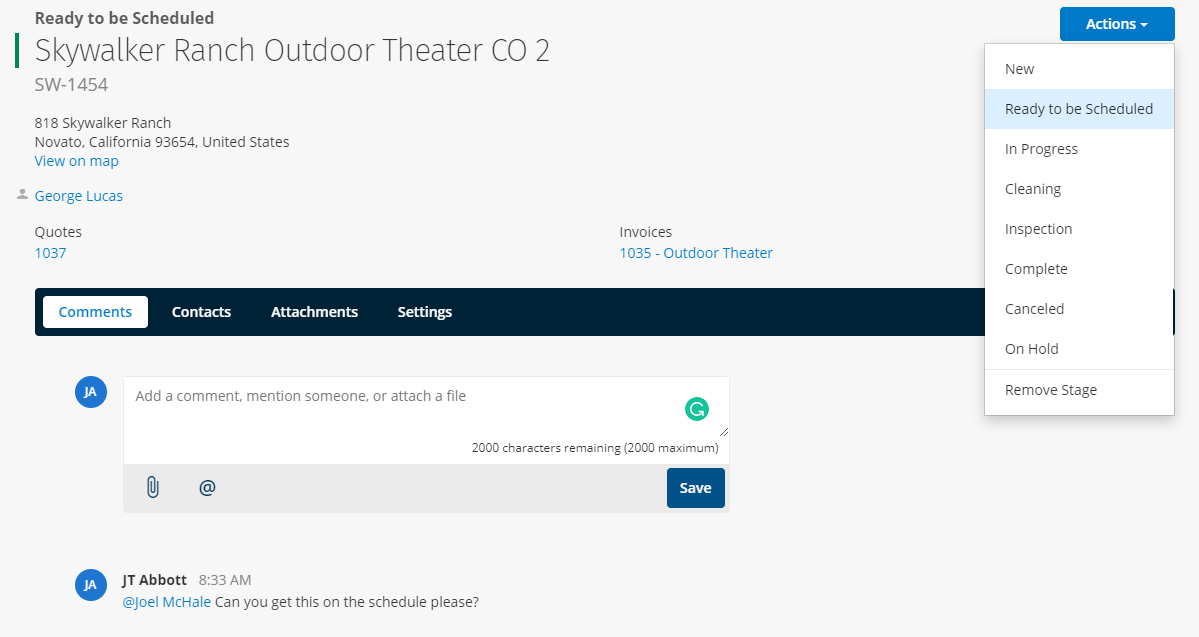
Task: Open the Actions dropdown button
Action: coord(1116,24)
